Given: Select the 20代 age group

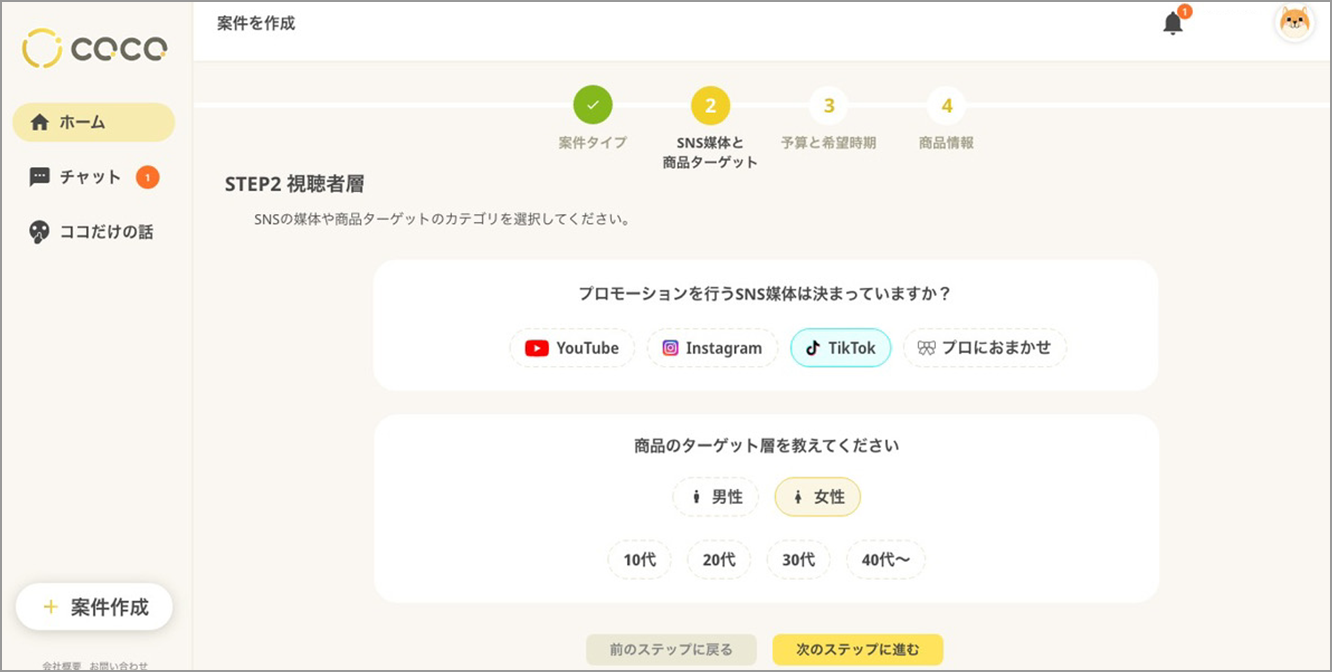Looking at the screenshot, I should pos(718,560).
